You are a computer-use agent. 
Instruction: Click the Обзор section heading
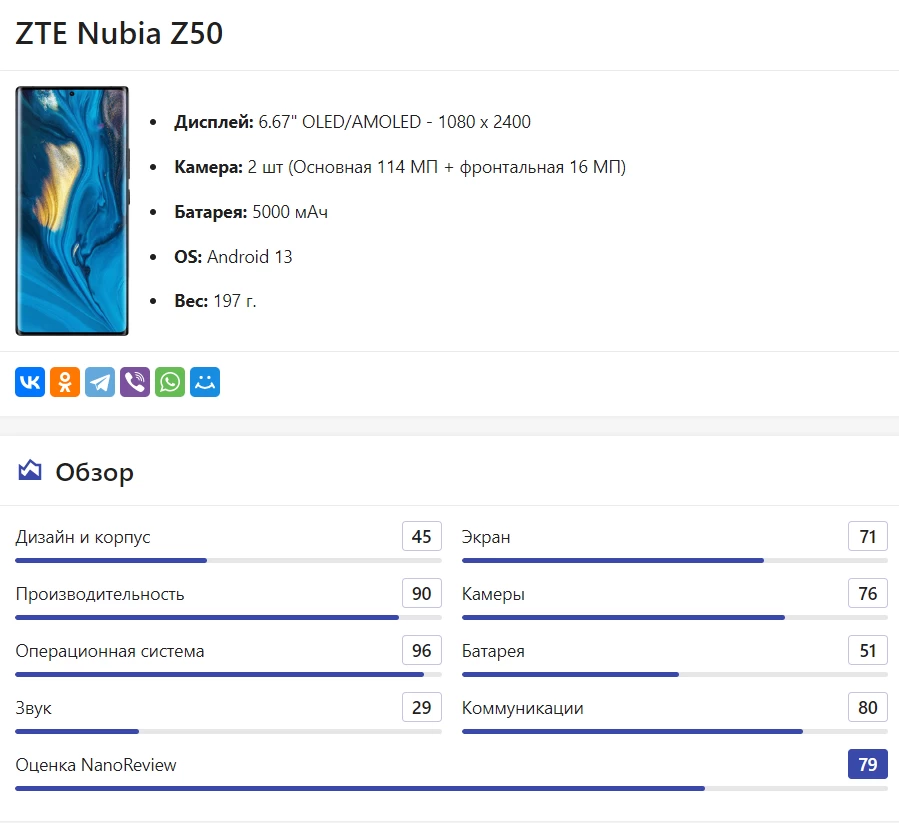(94, 472)
